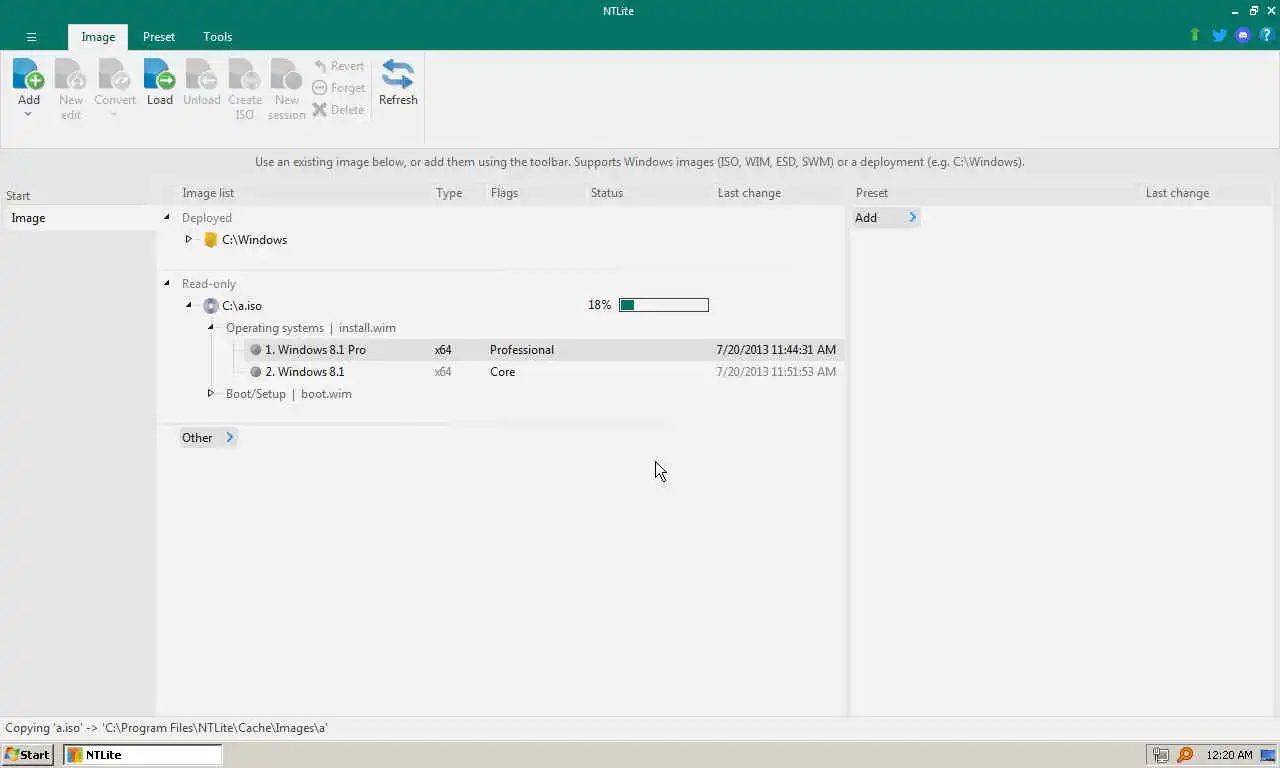The height and width of the screenshot is (768, 1280).
Task: Click the Windows 8.1 Pro edition icon
Action: pyautogui.click(x=255, y=350)
